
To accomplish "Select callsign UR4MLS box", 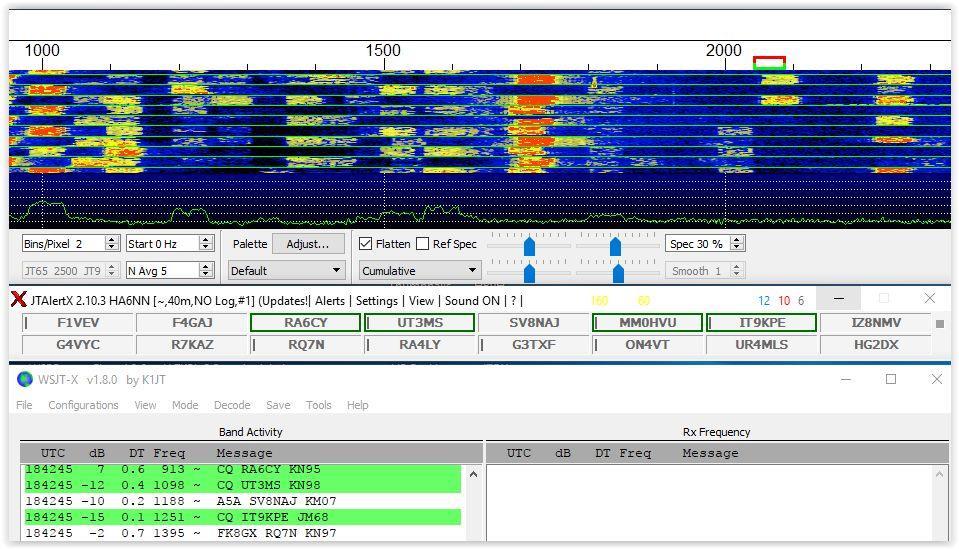I will point(761,344).
